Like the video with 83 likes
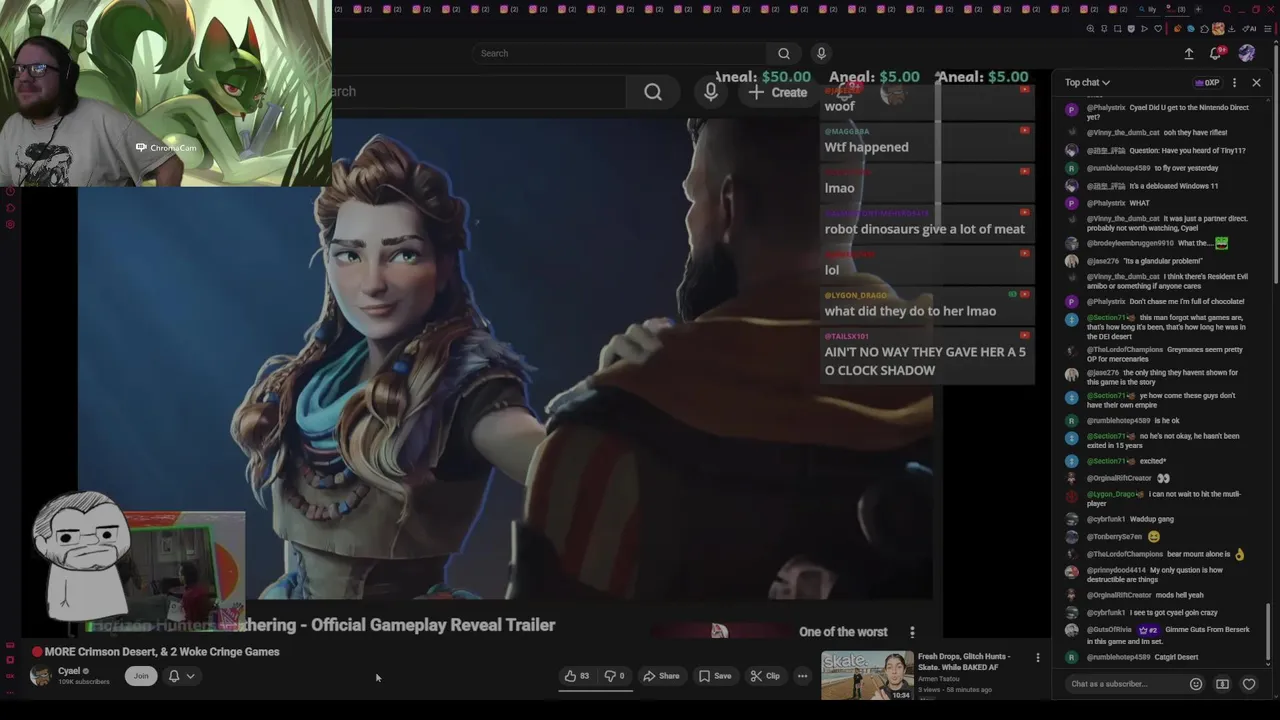Screen dimensions: 1280x720 click(x=577, y=676)
